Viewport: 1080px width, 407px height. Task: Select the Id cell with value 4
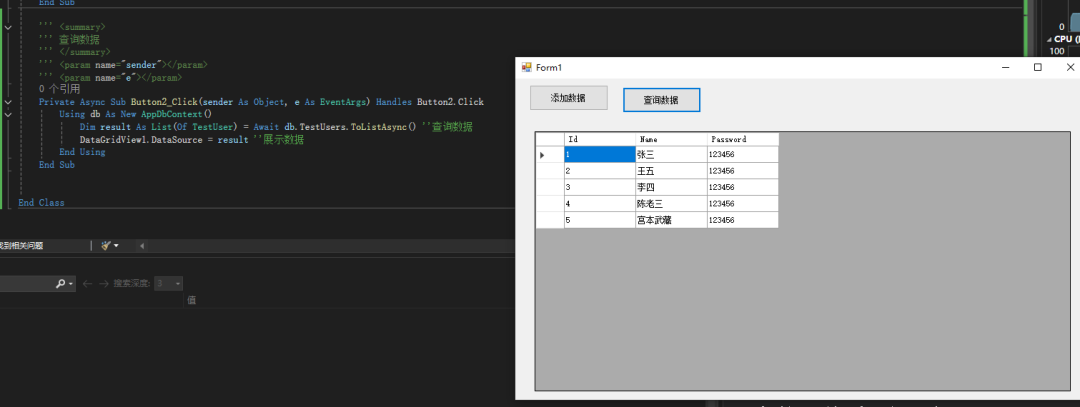[x=599, y=204]
